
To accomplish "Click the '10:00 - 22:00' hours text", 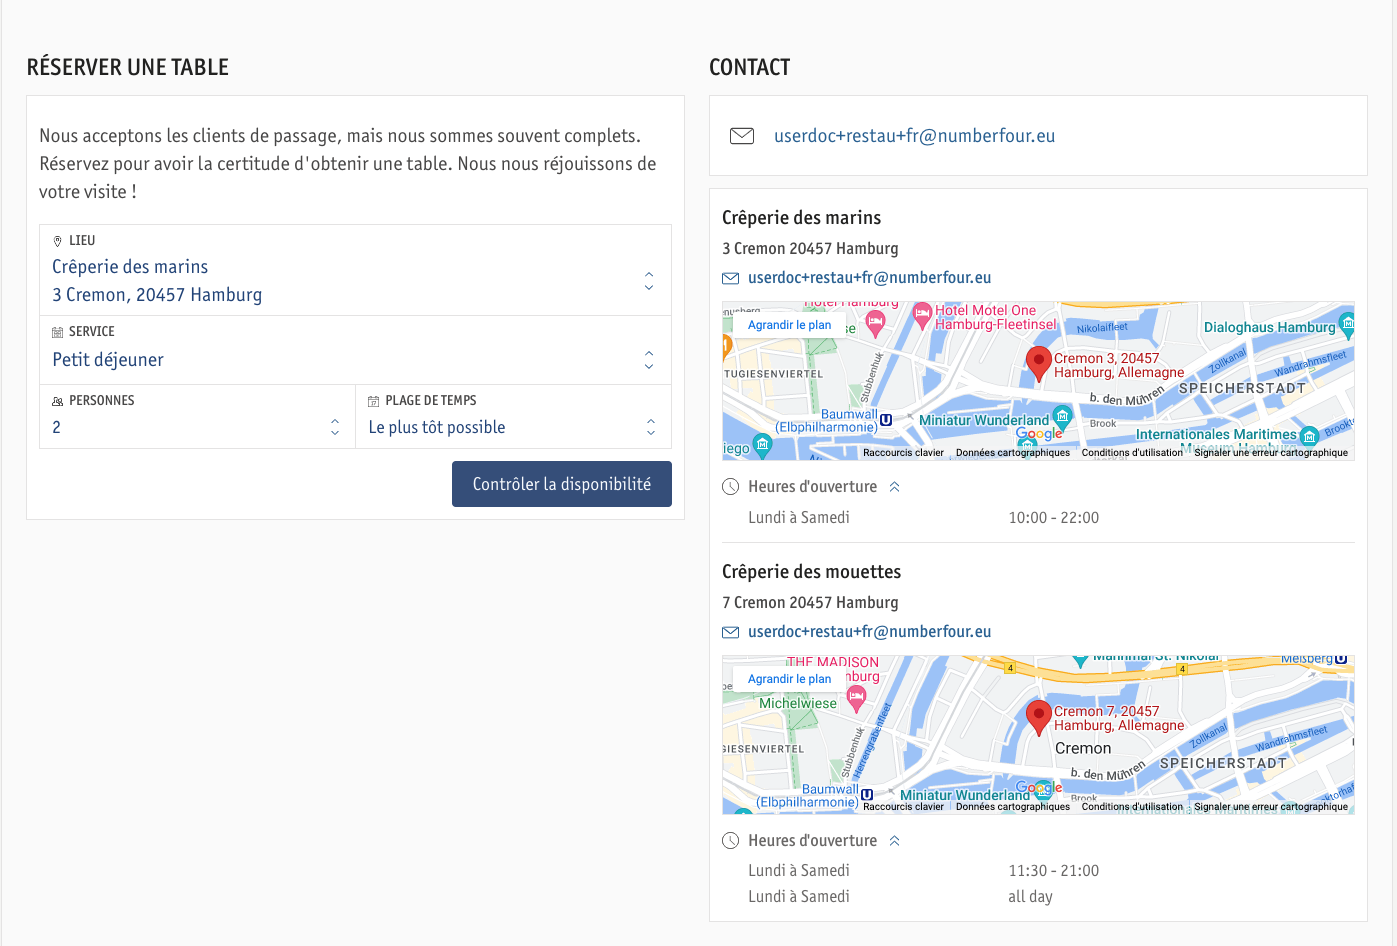I will (1053, 518).
